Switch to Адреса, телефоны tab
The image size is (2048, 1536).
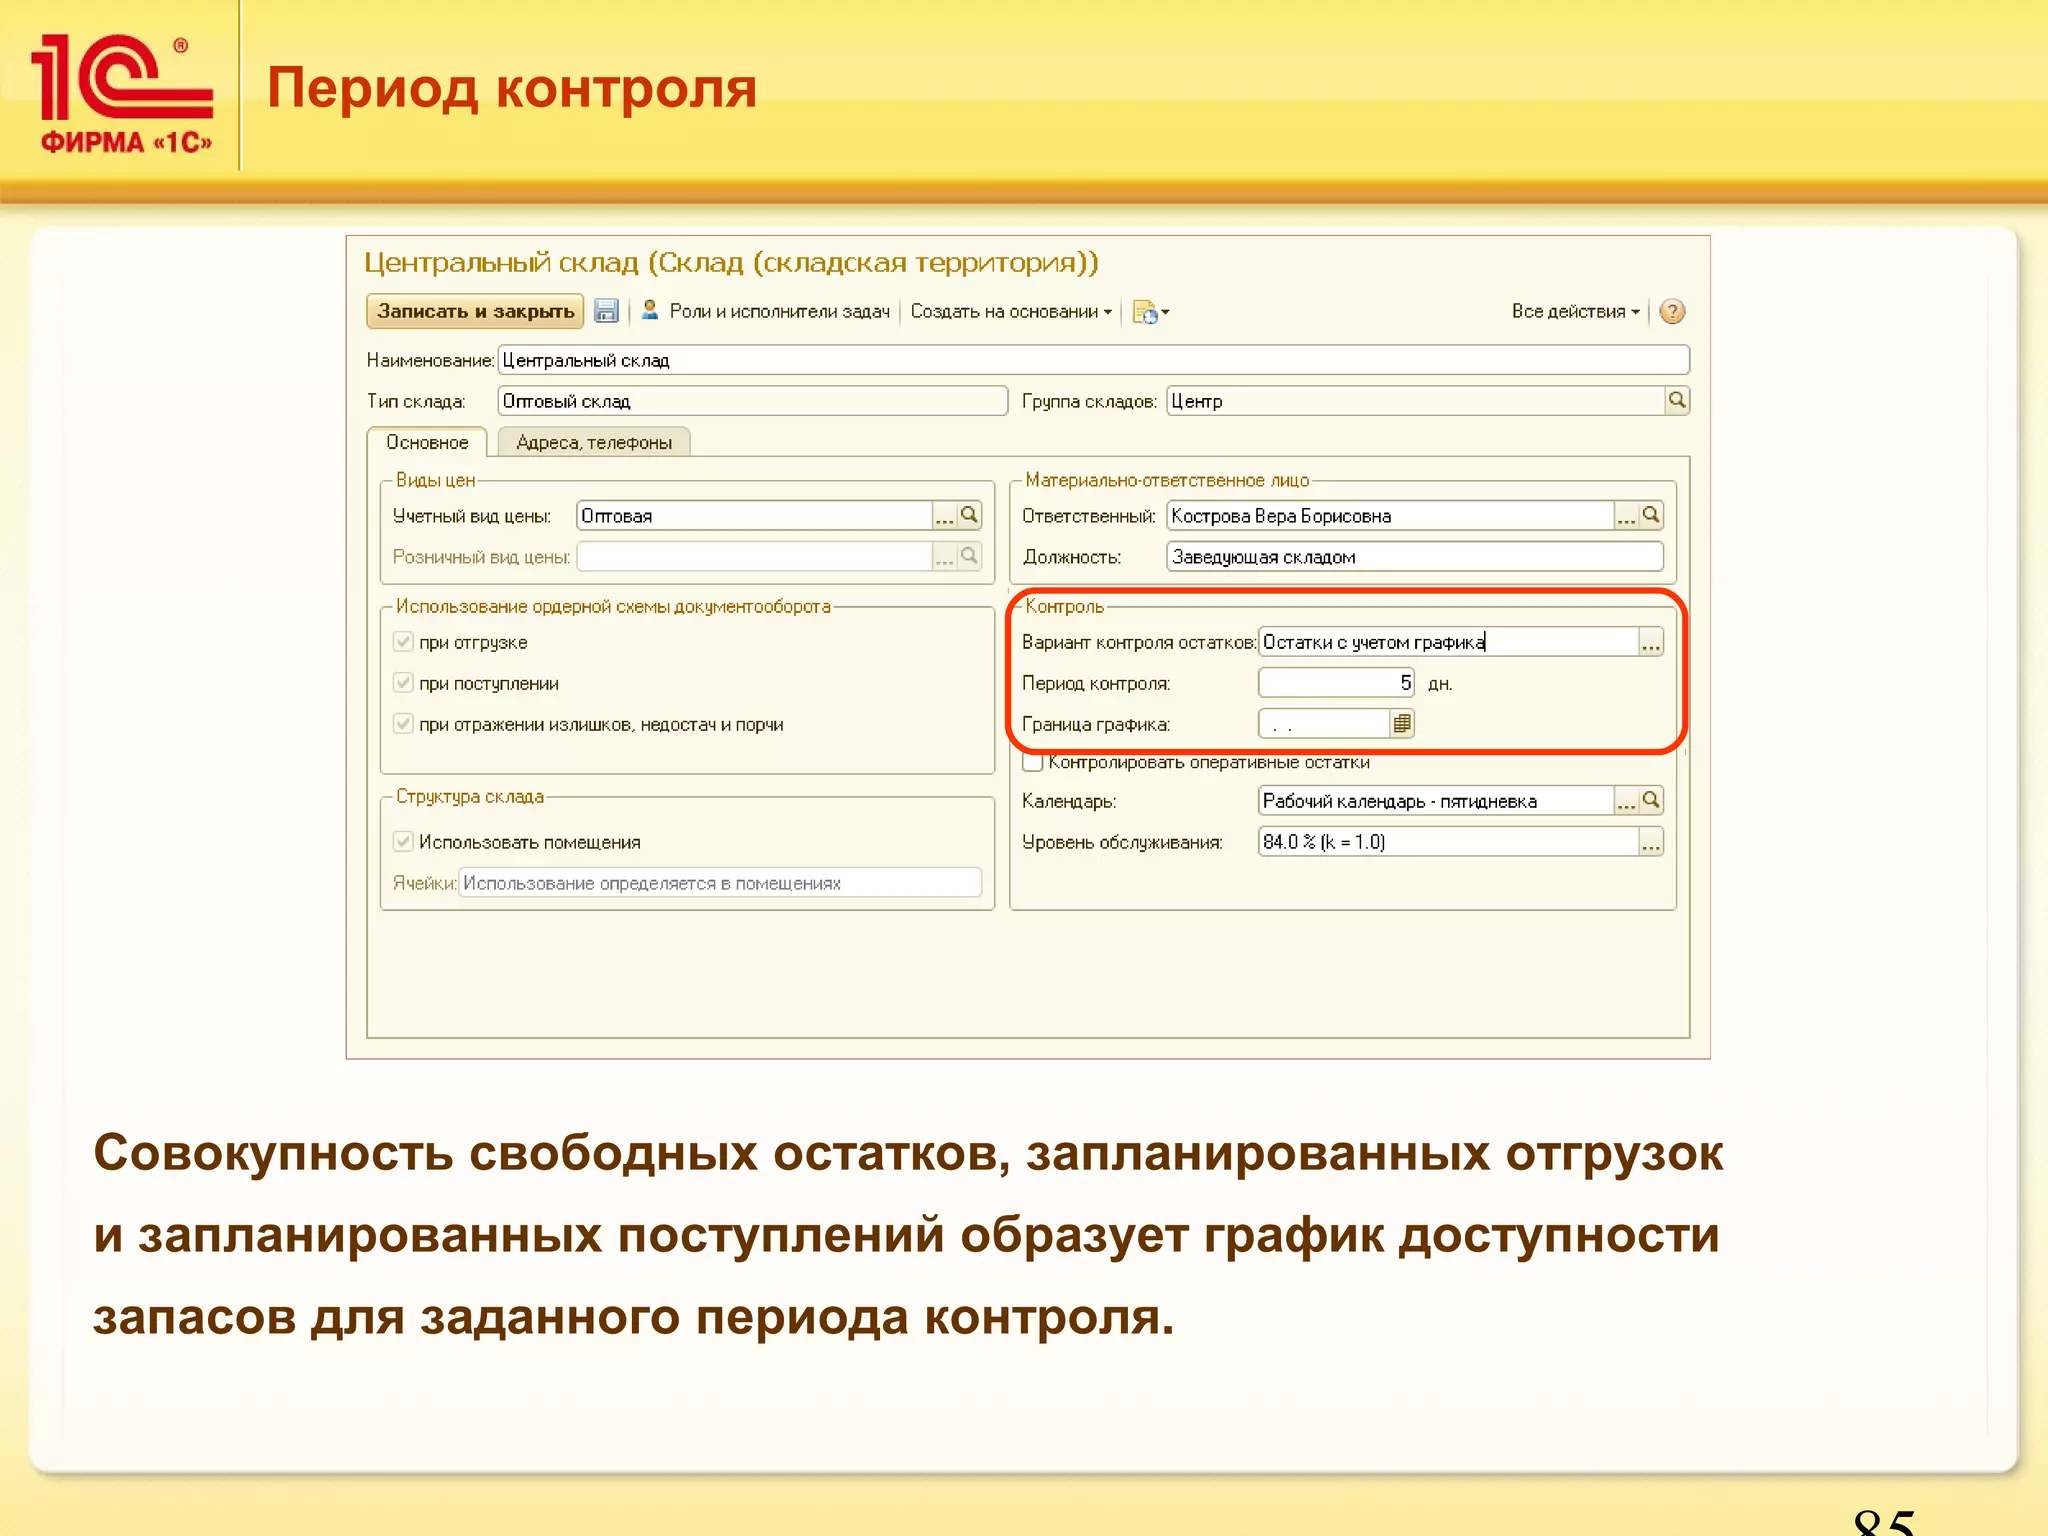(x=594, y=442)
